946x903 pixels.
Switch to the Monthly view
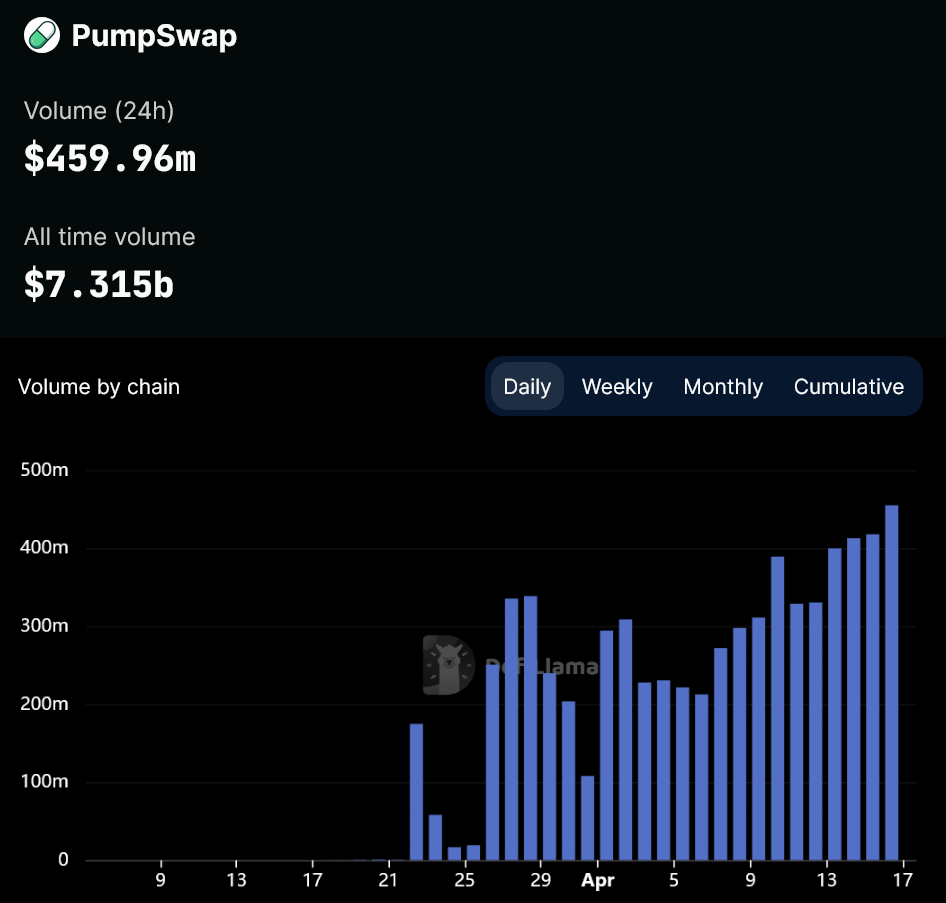click(x=723, y=387)
